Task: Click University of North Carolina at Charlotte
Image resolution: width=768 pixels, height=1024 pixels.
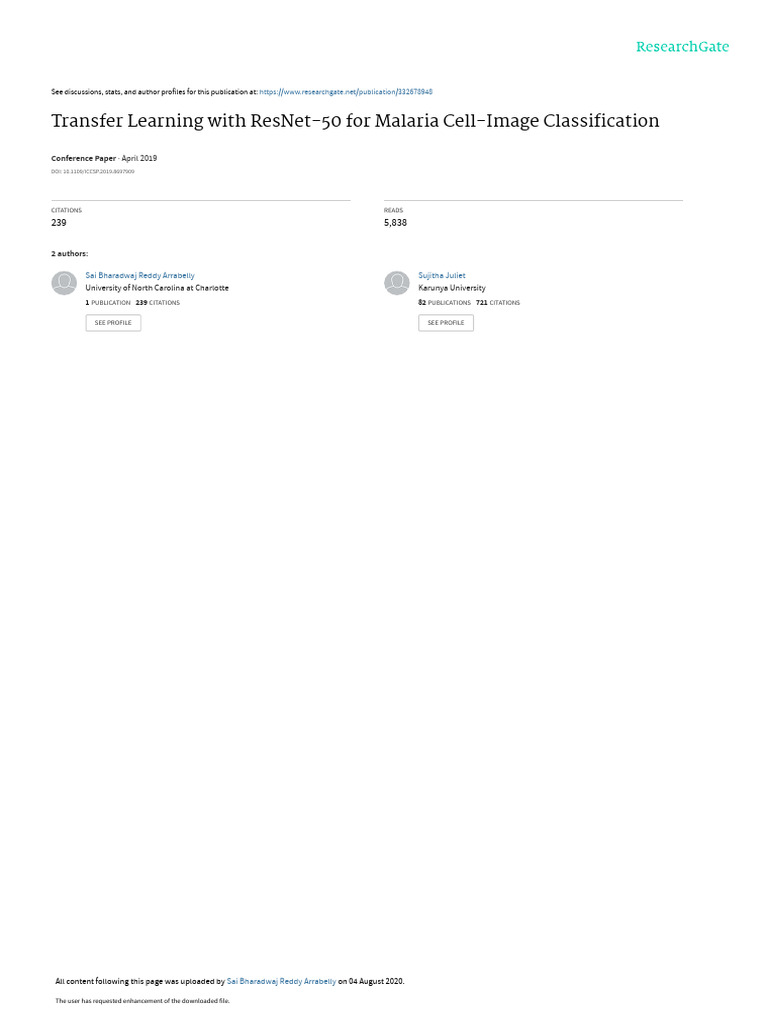Action: [x=157, y=288]
